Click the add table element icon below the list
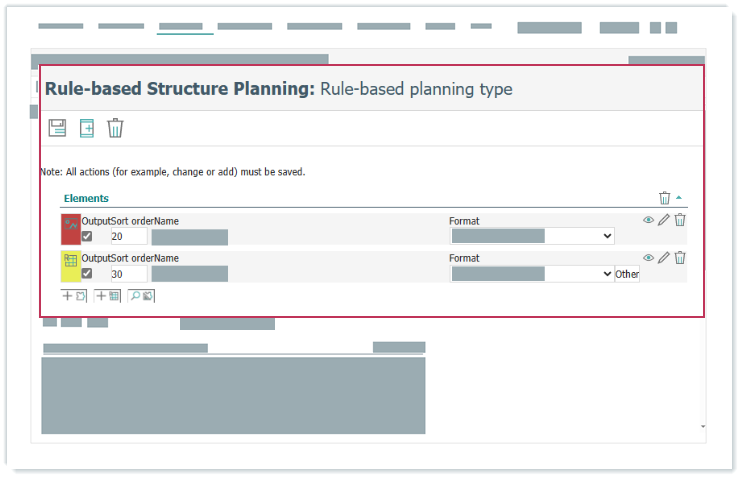This screenshot has height=479, width=742. (x=108, y=296)
